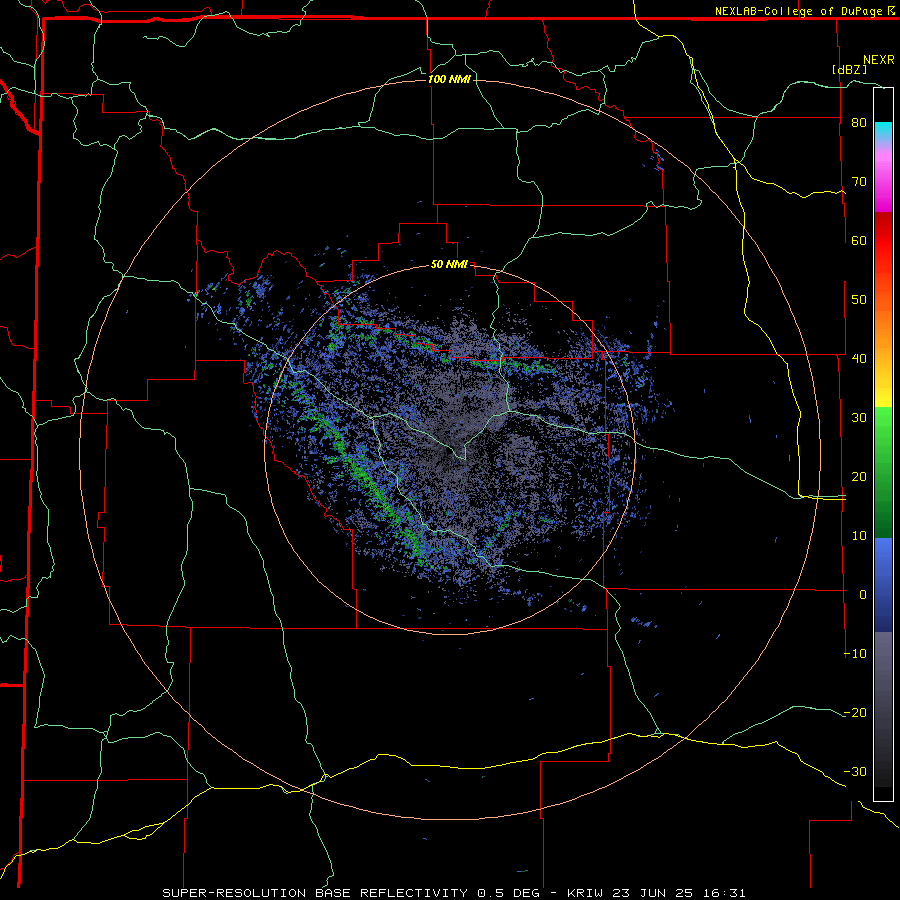This screenshot has width=900, height=900.
Task: Click the 10 value on the dBZ scale
Action: [x=859, y=536]
